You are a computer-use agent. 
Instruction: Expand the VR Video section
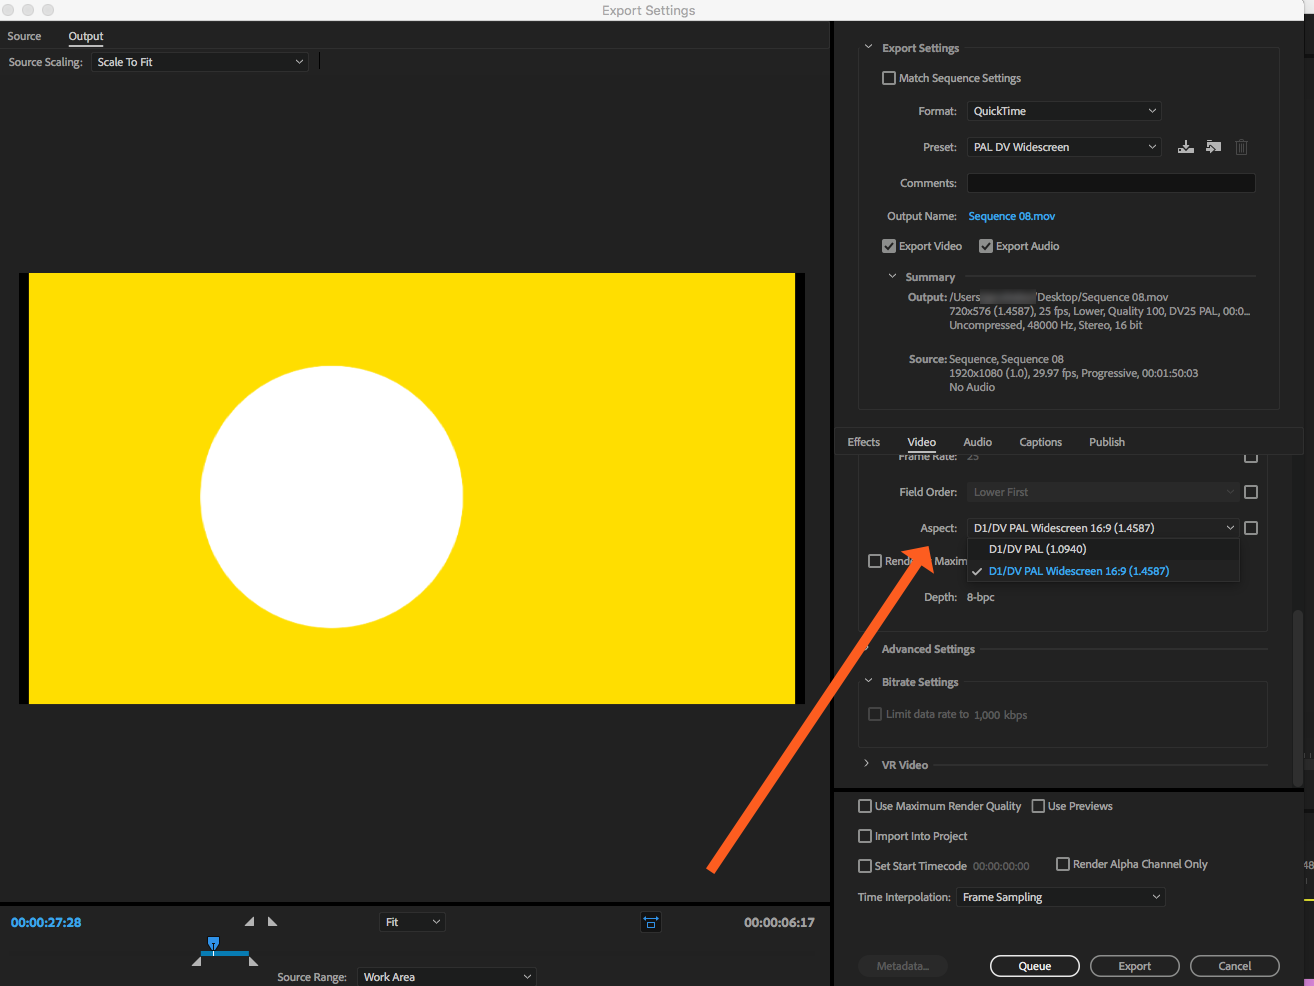[x=867, y=764]
